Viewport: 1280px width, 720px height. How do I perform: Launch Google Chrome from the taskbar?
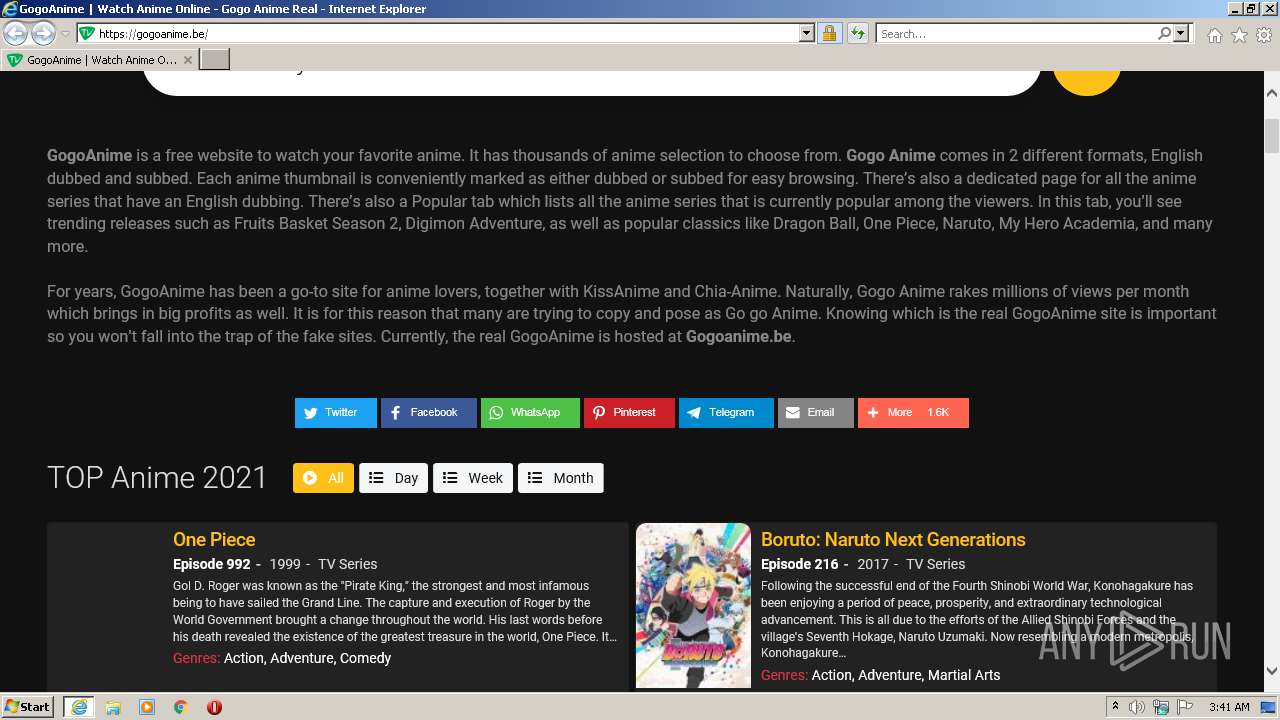pos(181,707)
